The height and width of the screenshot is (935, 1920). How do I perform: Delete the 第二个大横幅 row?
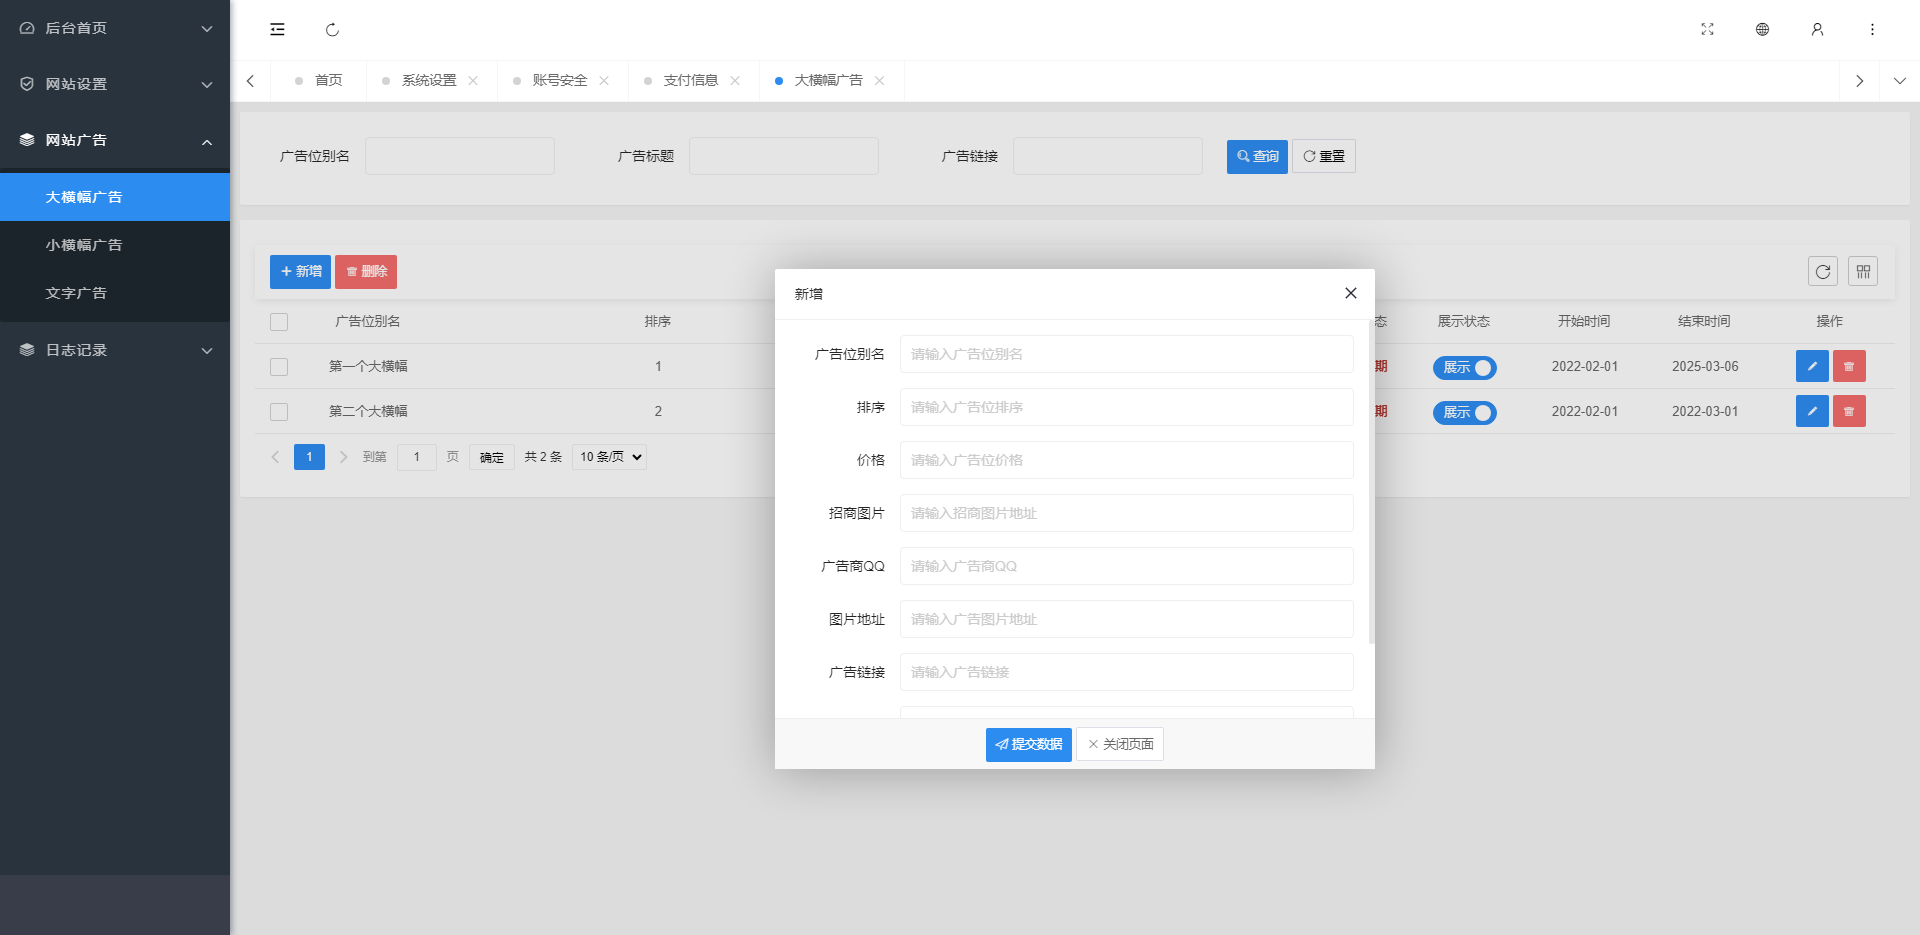click(x=1849, y=411)
